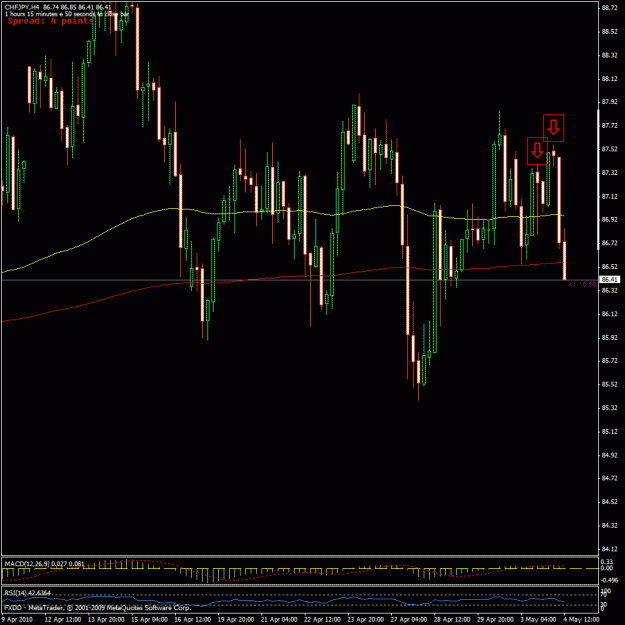Click the -0.496 MACD scale value

tap(610, 580)
